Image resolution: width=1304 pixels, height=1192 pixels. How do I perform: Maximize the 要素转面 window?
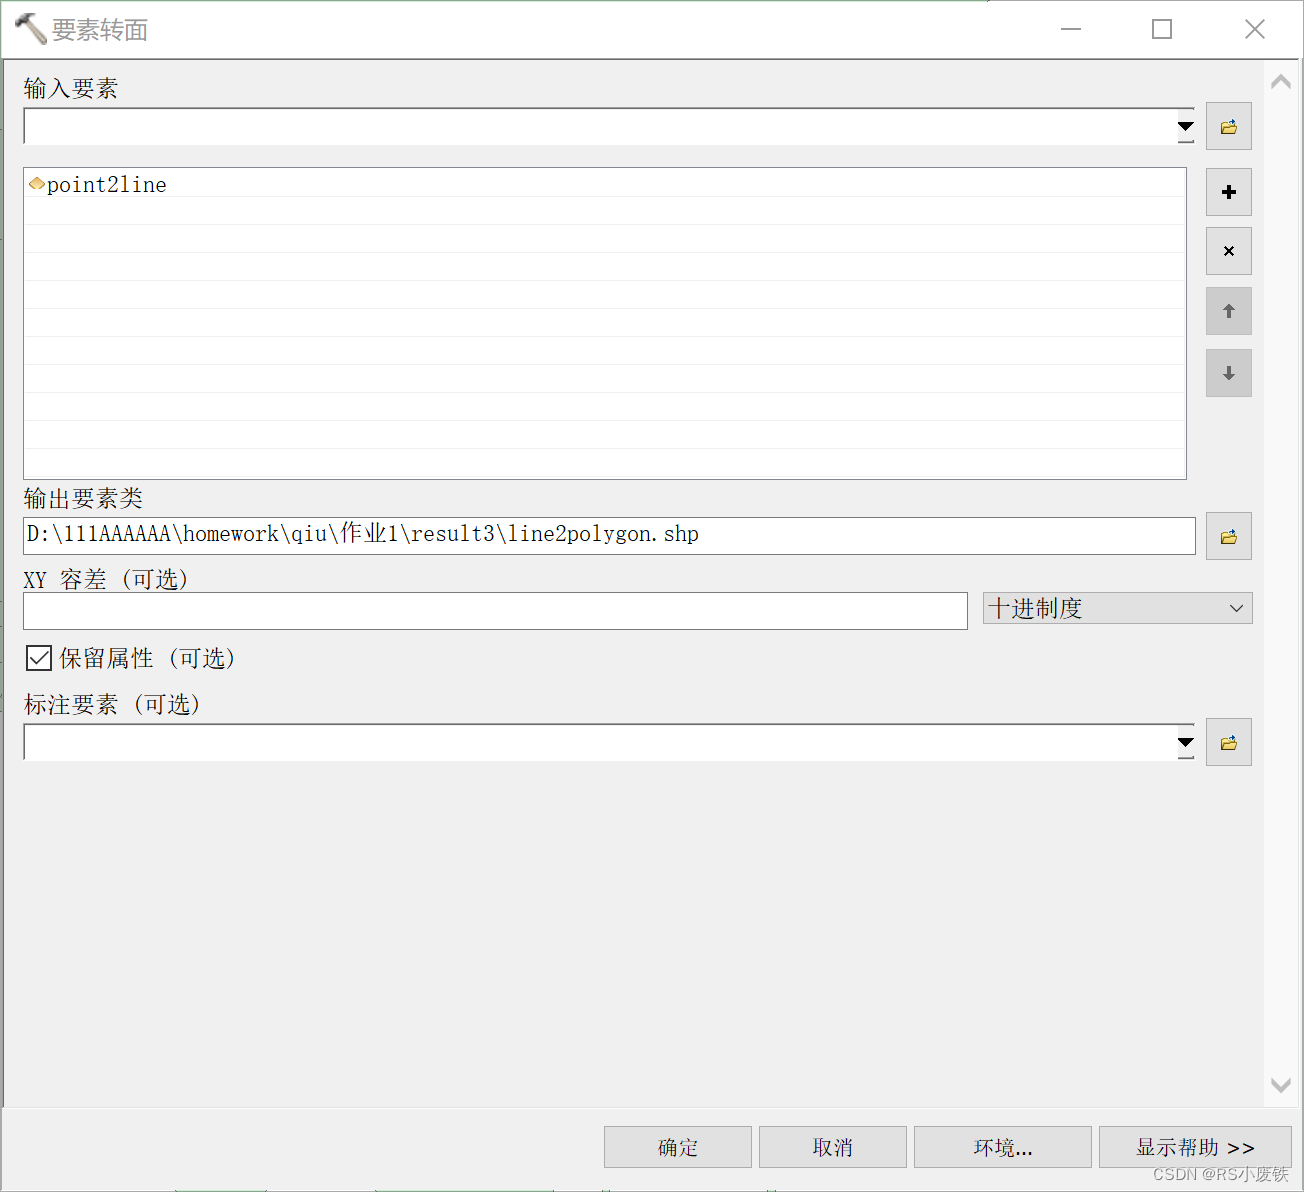[1162, 29]
